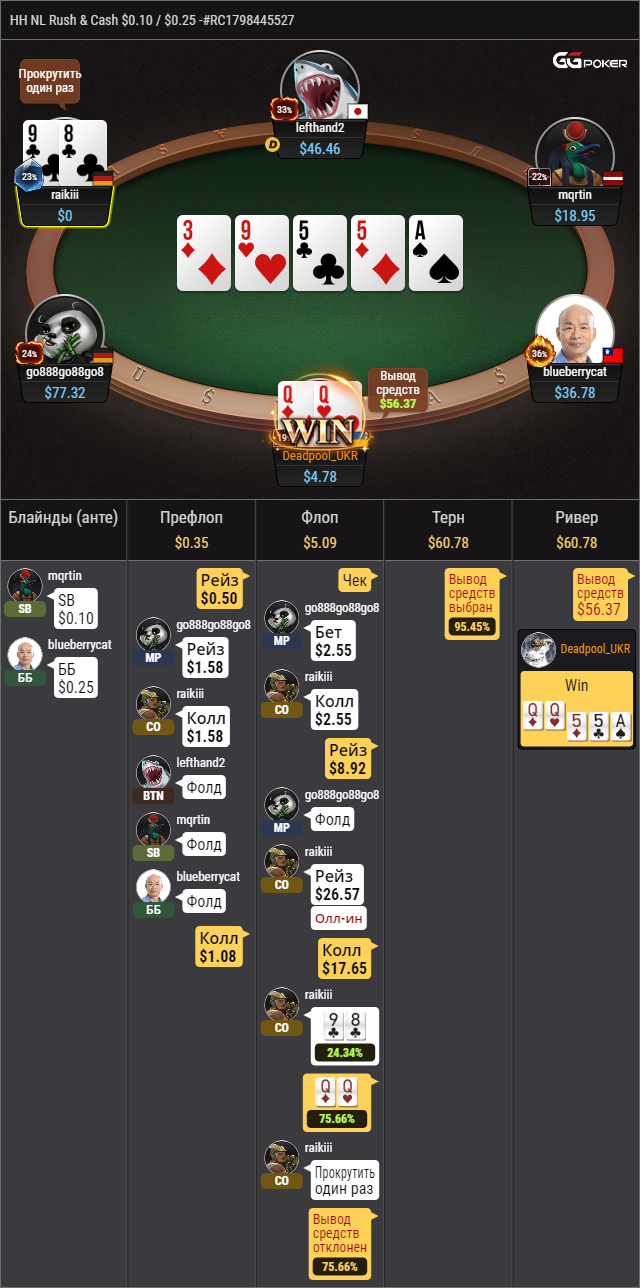Open lefthand2's shark avatar
640x1288 pixels.
pos(319,87)
